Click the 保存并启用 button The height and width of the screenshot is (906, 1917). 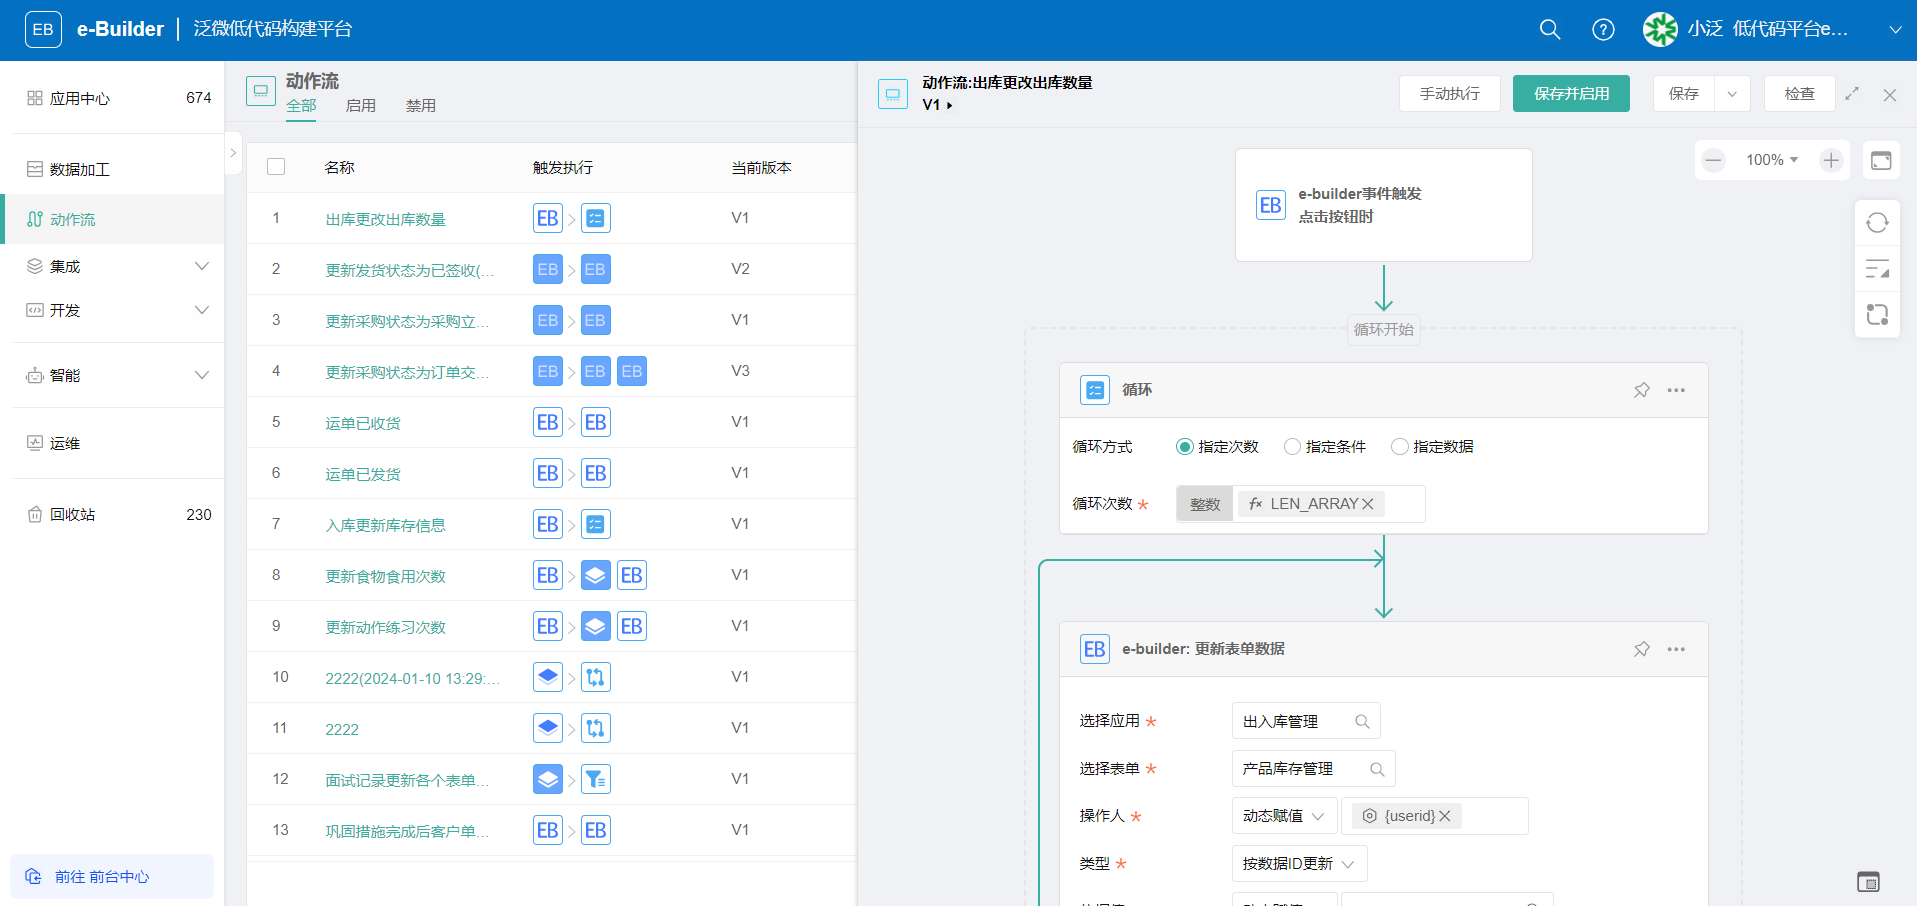[1571, 94]
